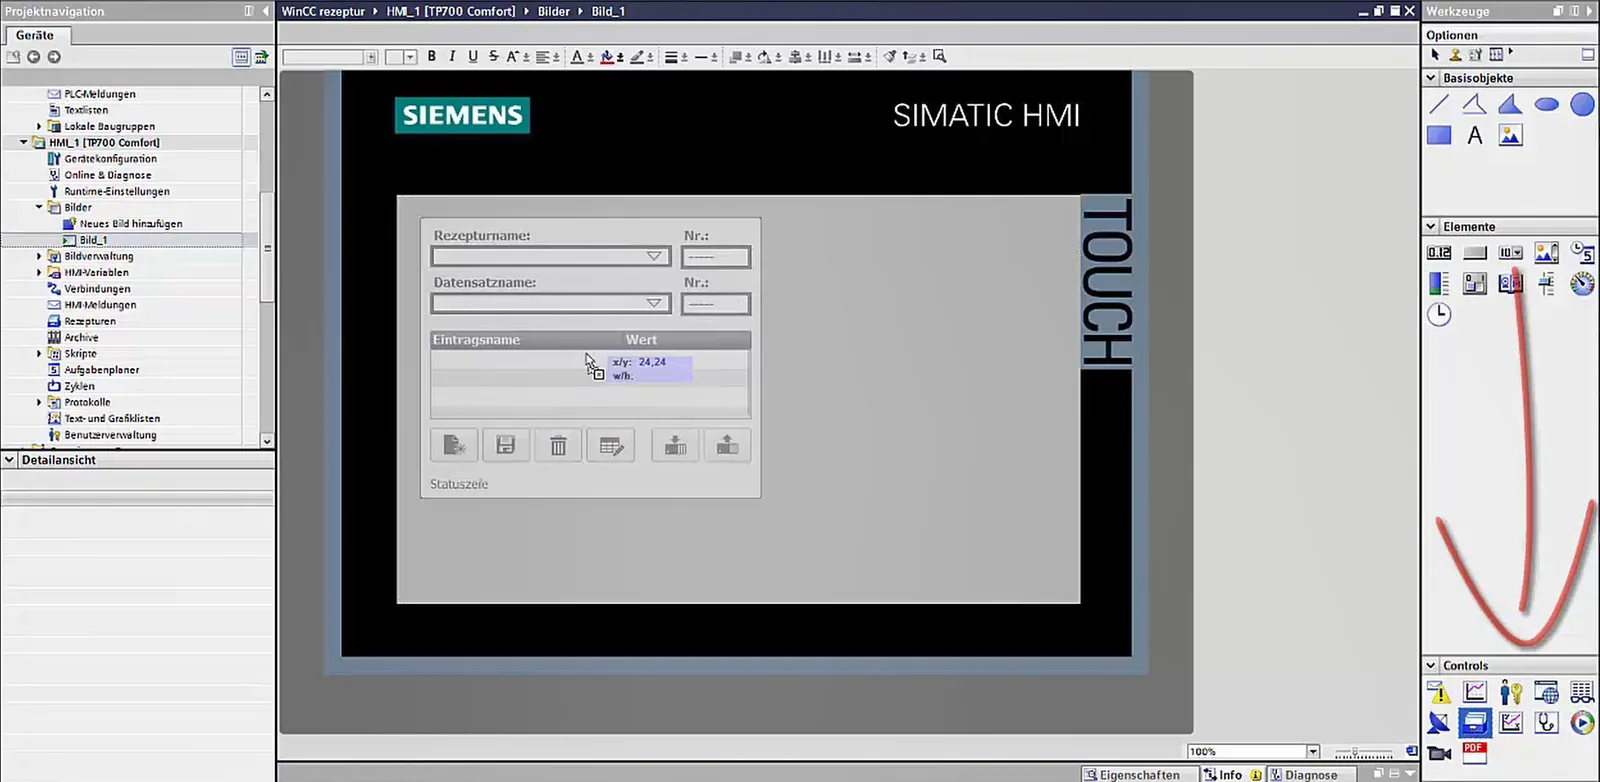1600x782 pixels.
Task: Click the font name input field
Action: point(324,57)
